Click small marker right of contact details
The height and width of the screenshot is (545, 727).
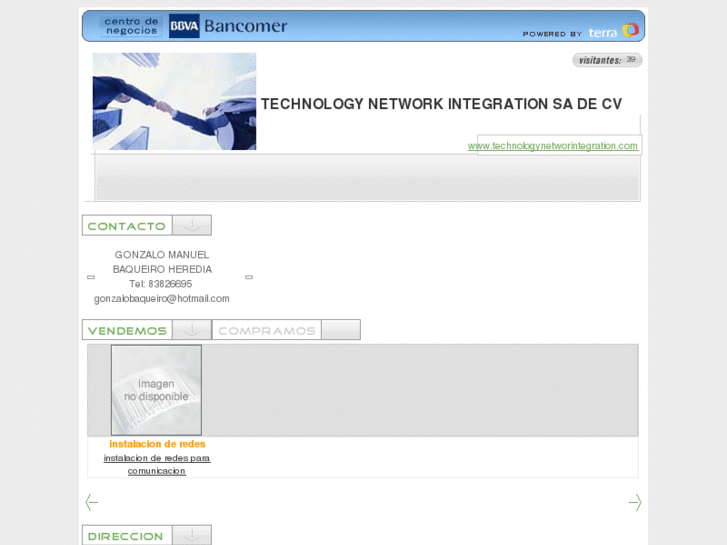(249, 277)
